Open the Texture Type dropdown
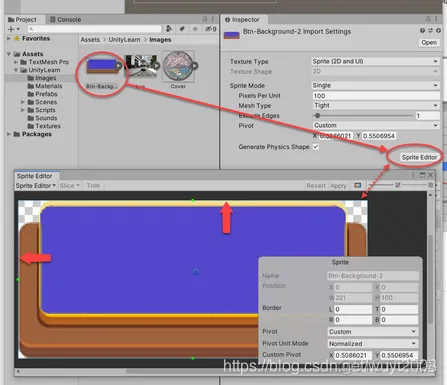 click(x=375, y=61)
